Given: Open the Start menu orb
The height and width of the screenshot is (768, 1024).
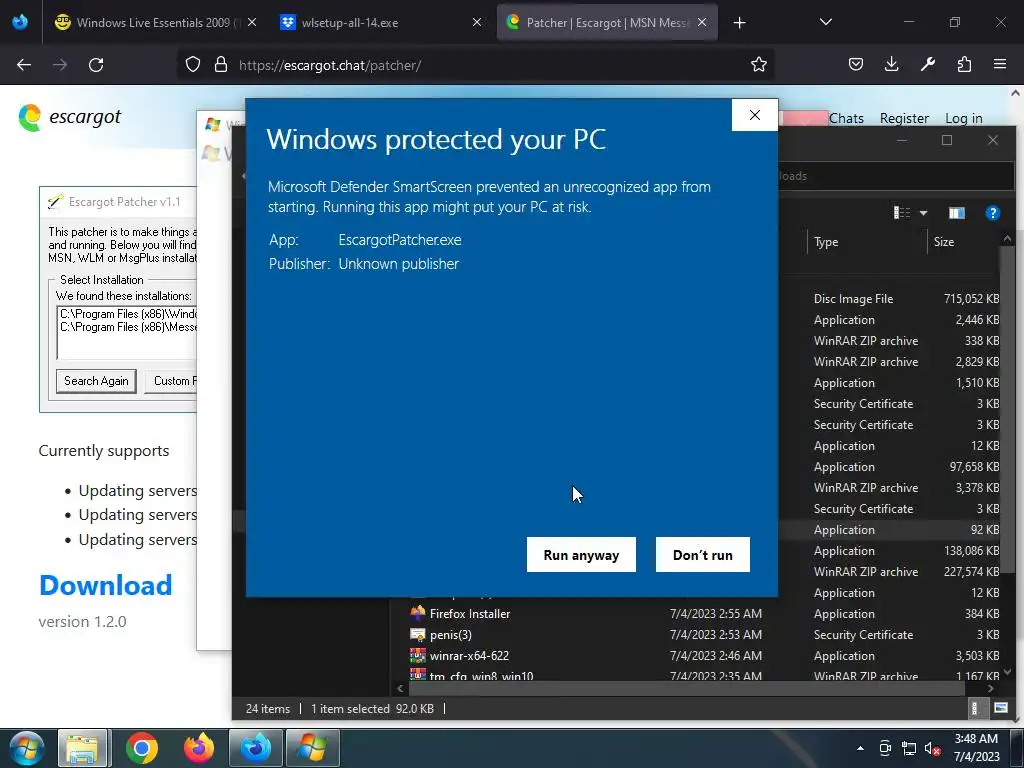Looking at the screenshot, I should [x=25, y=748].
